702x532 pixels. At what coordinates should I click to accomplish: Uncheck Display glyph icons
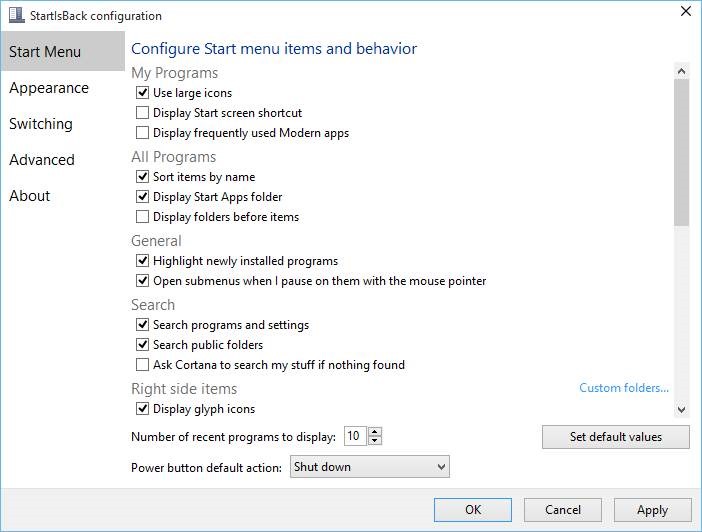[x=142, y=409]
